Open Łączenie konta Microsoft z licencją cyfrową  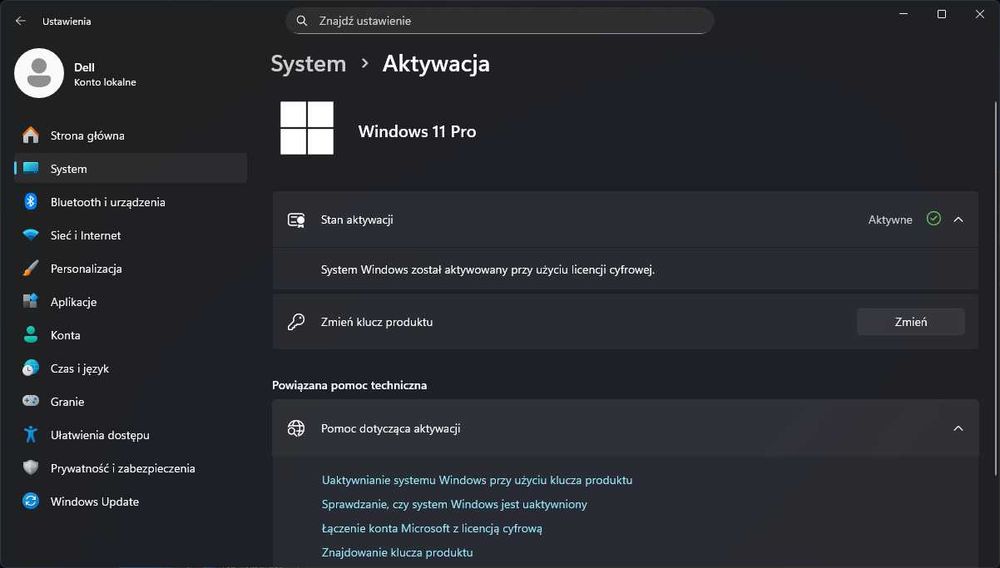pos(431,528)
